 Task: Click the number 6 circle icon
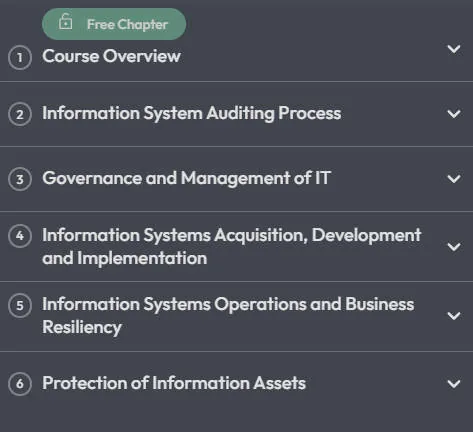(x=20, y=384)
